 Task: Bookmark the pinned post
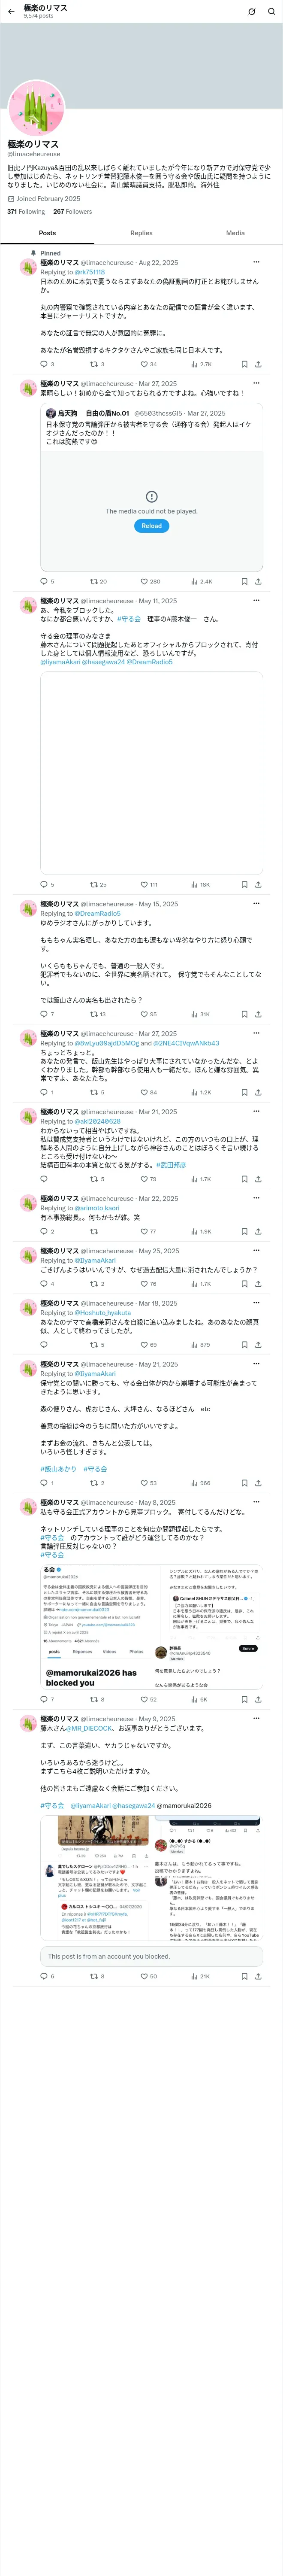[x=244, y=364]
